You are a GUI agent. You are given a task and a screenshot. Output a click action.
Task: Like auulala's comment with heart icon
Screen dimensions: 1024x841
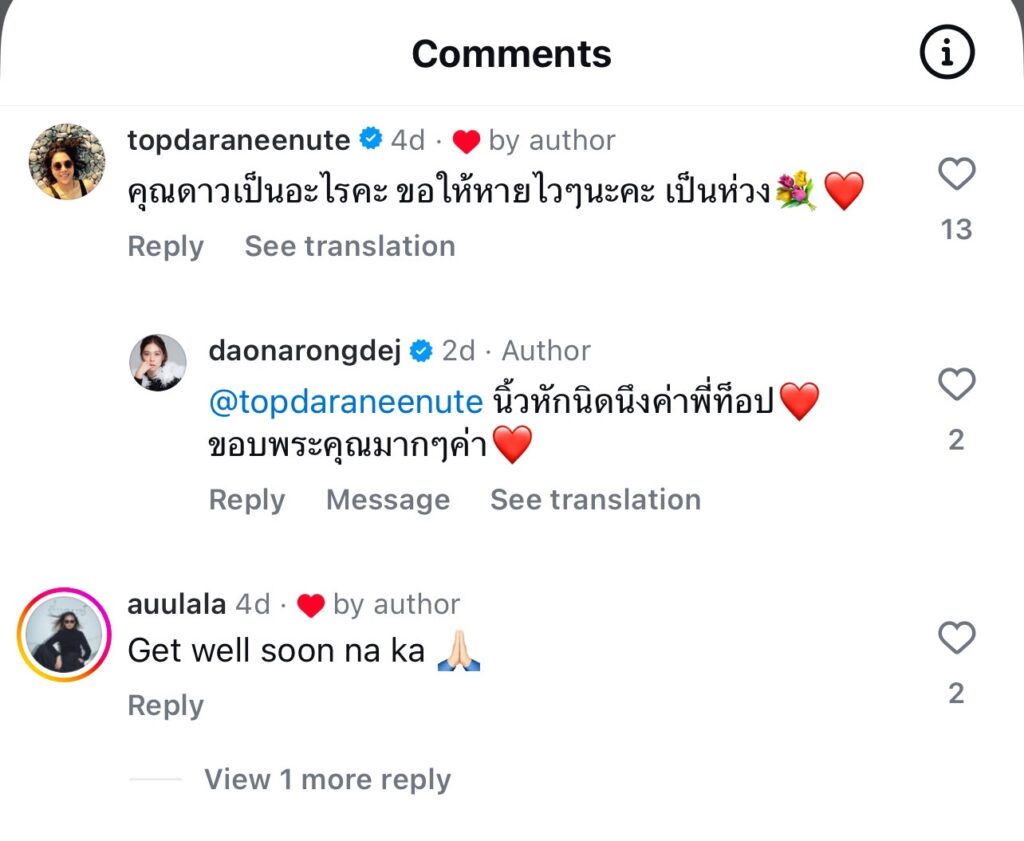coord(957,638)
